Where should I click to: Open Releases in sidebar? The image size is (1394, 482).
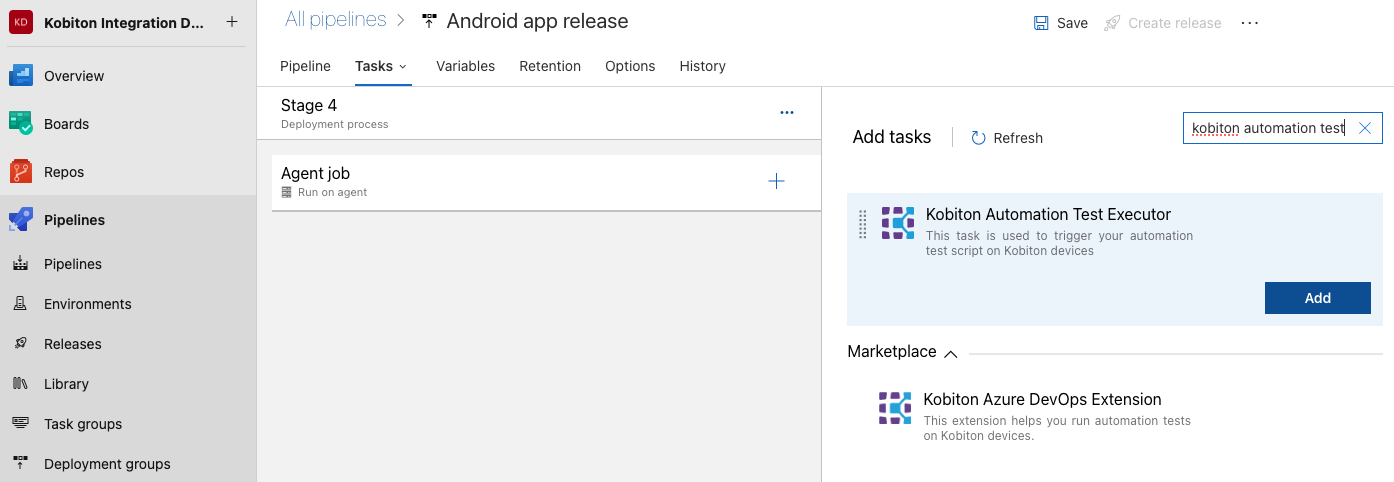click(x=73, y=344)
